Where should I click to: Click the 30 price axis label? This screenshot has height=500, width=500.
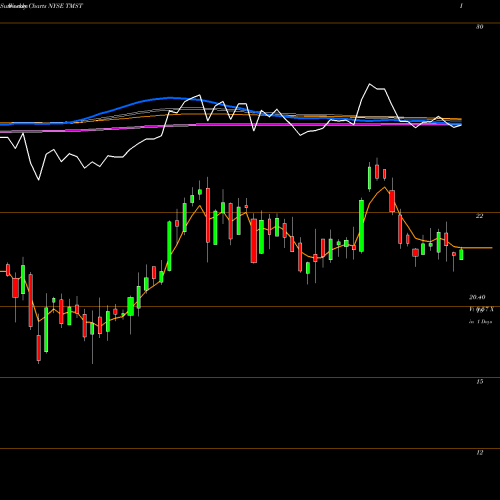point(479,27)
